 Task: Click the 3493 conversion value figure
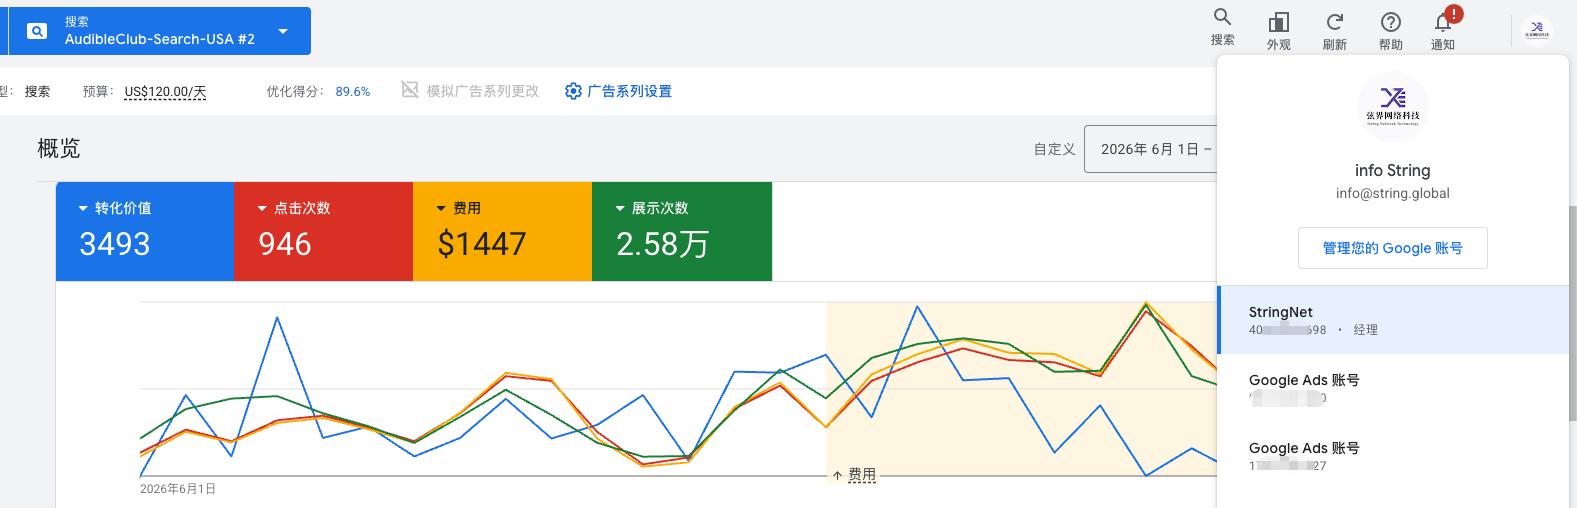114,244
